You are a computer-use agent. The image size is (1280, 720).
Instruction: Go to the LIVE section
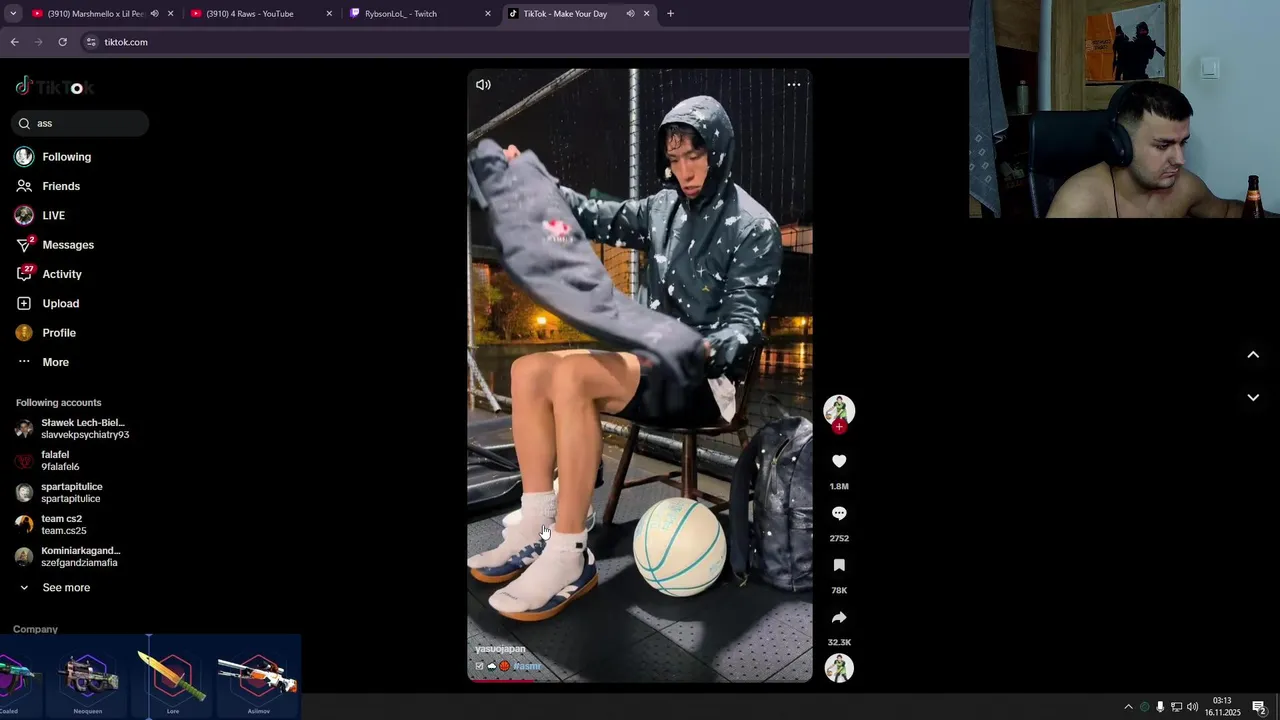coord(53,215)
